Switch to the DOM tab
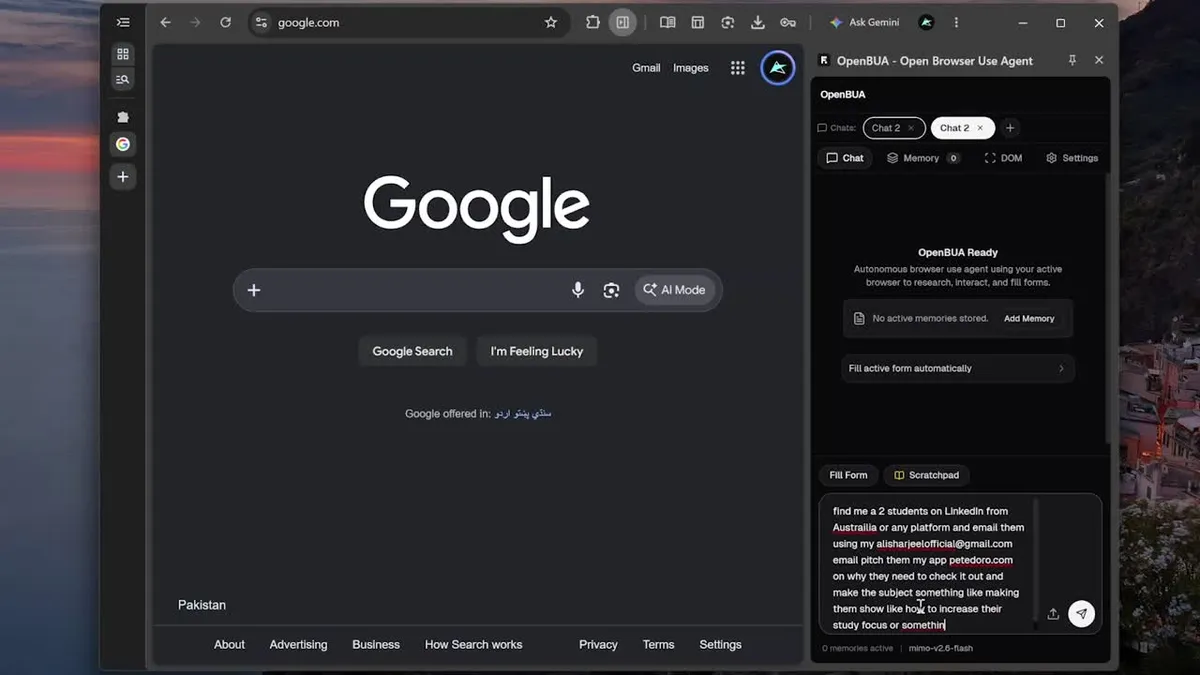 [x=1003, y=158]
